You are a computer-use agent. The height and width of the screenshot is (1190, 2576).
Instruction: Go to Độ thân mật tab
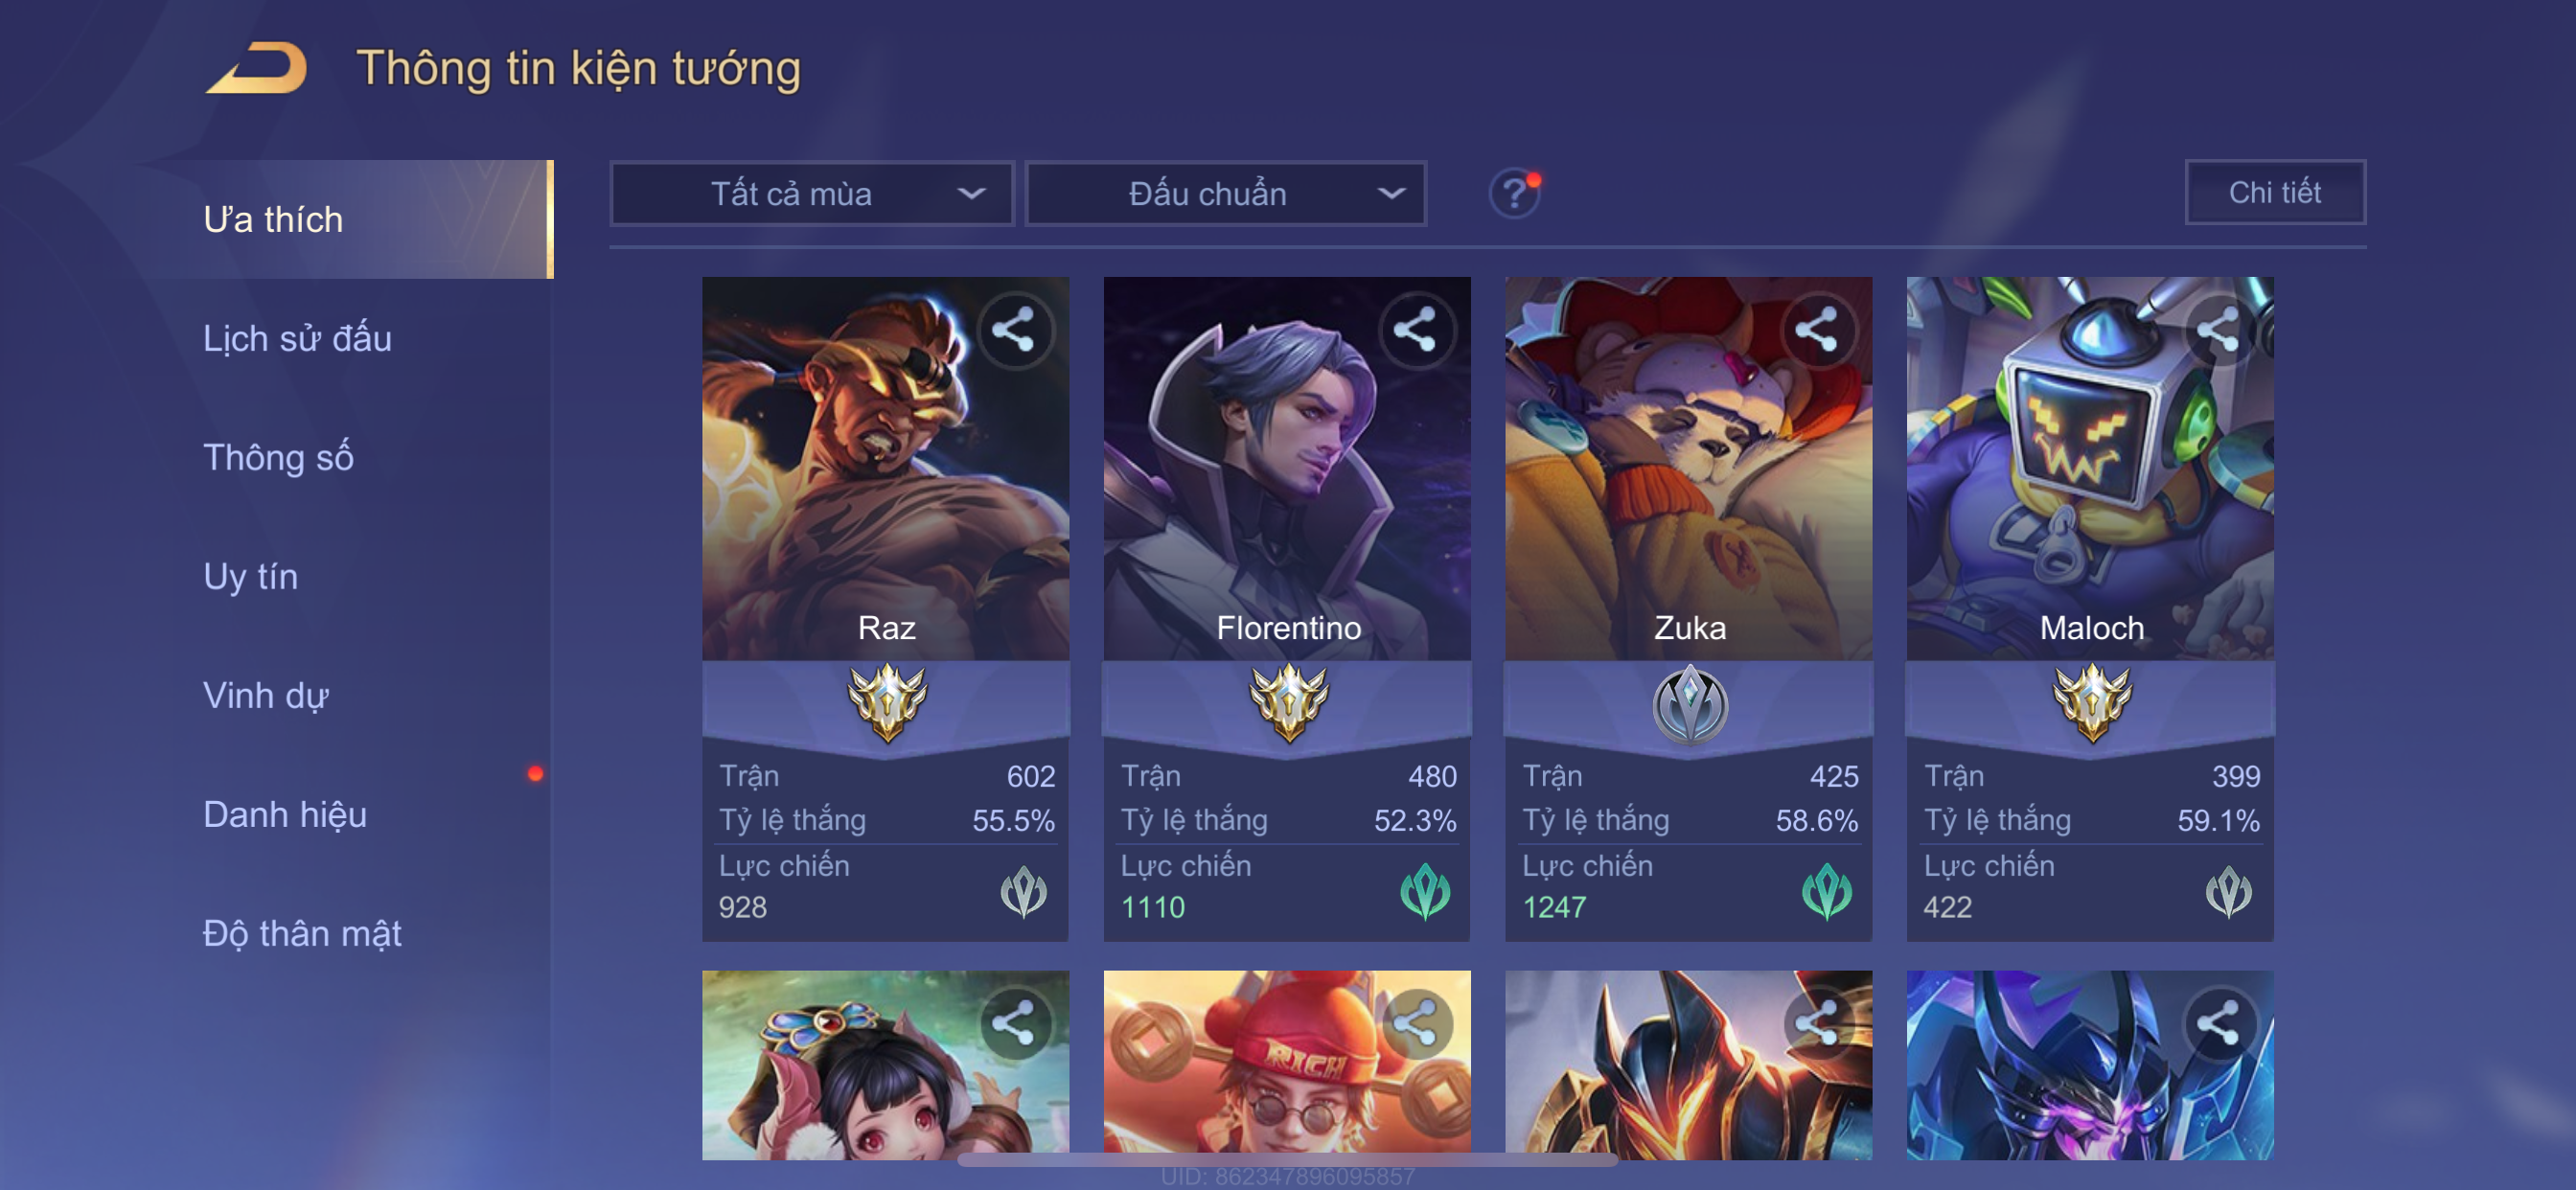pyautogui.click(x=302, y=933)
